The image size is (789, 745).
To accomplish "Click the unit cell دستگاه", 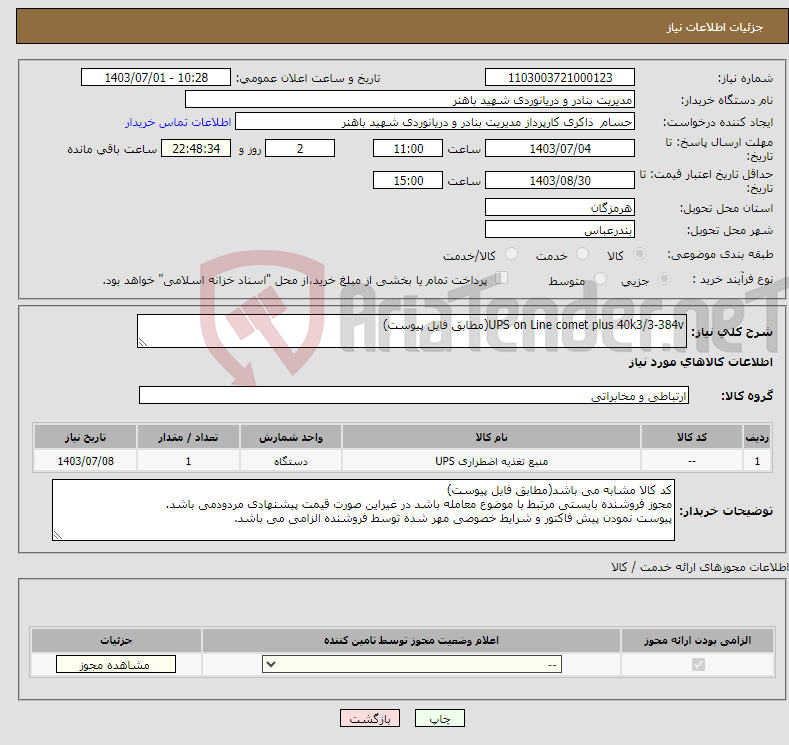I will point(291,461).
